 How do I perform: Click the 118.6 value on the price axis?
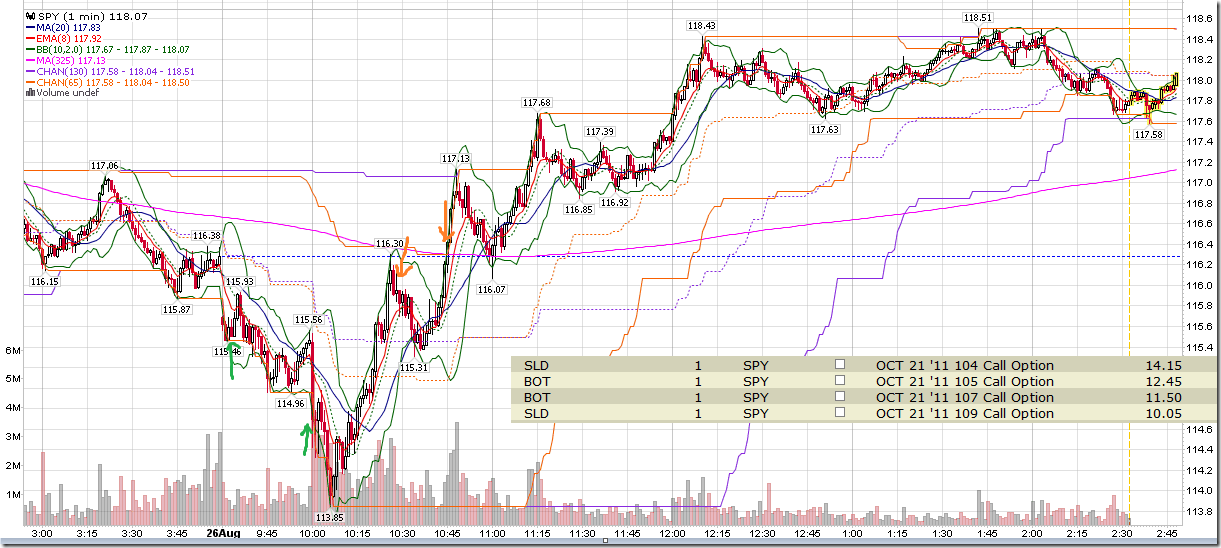click(1198, 19)
